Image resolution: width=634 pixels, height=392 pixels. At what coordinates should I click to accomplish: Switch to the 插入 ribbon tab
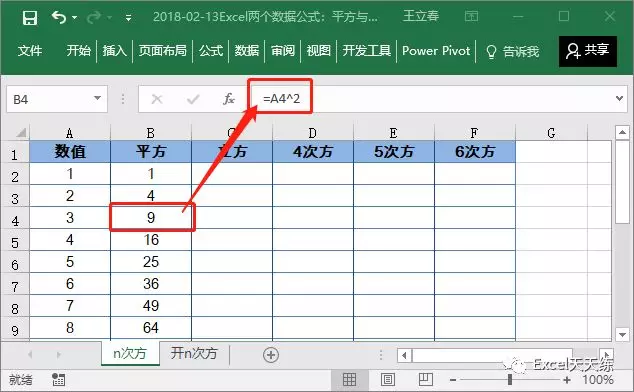pos(114,51)
